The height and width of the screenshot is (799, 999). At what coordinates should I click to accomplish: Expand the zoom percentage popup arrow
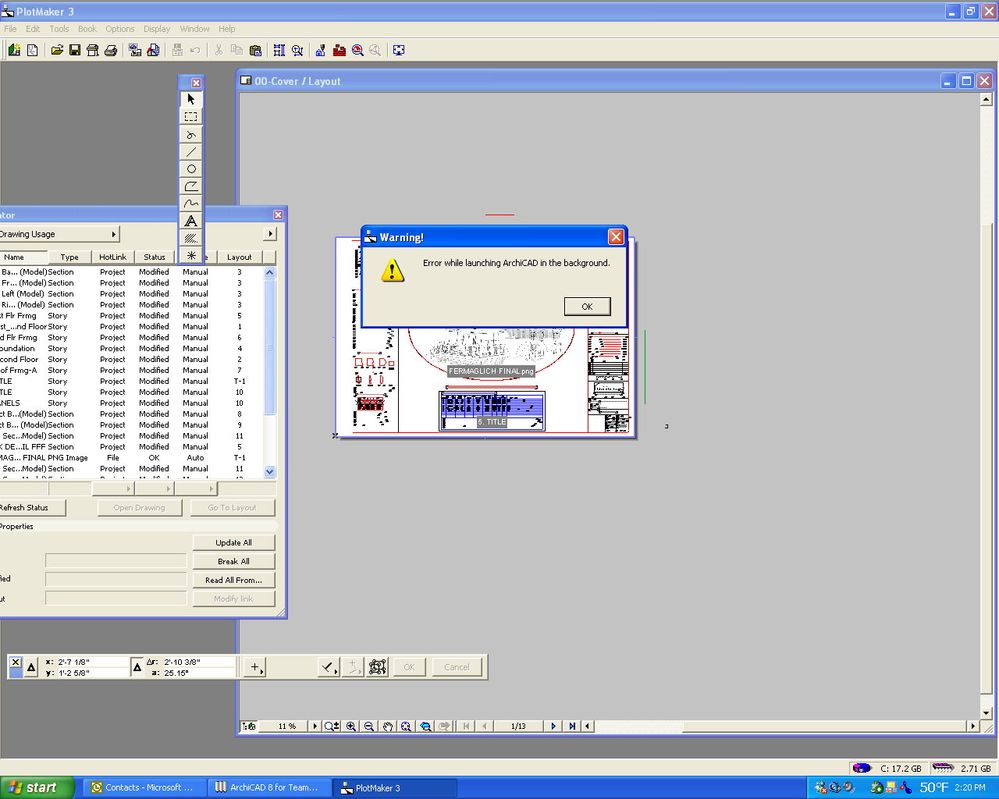314,726
